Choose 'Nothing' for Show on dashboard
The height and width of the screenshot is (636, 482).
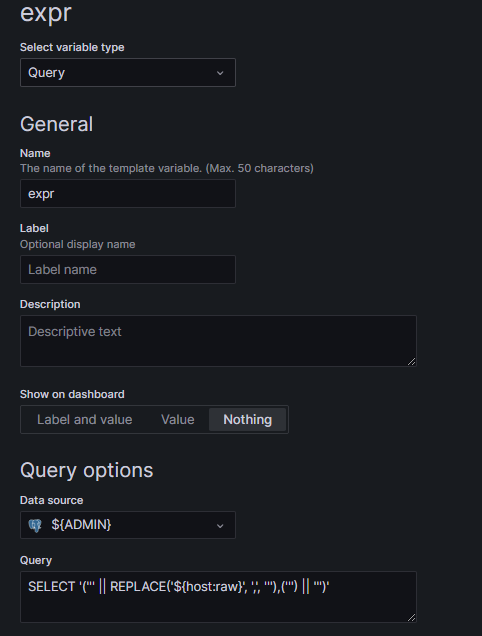coord(247,419)
